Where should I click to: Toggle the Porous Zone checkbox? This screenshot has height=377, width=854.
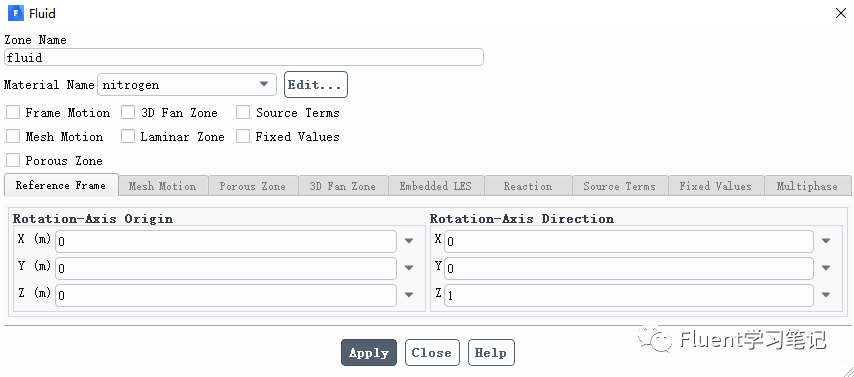(x=13, y=161)
